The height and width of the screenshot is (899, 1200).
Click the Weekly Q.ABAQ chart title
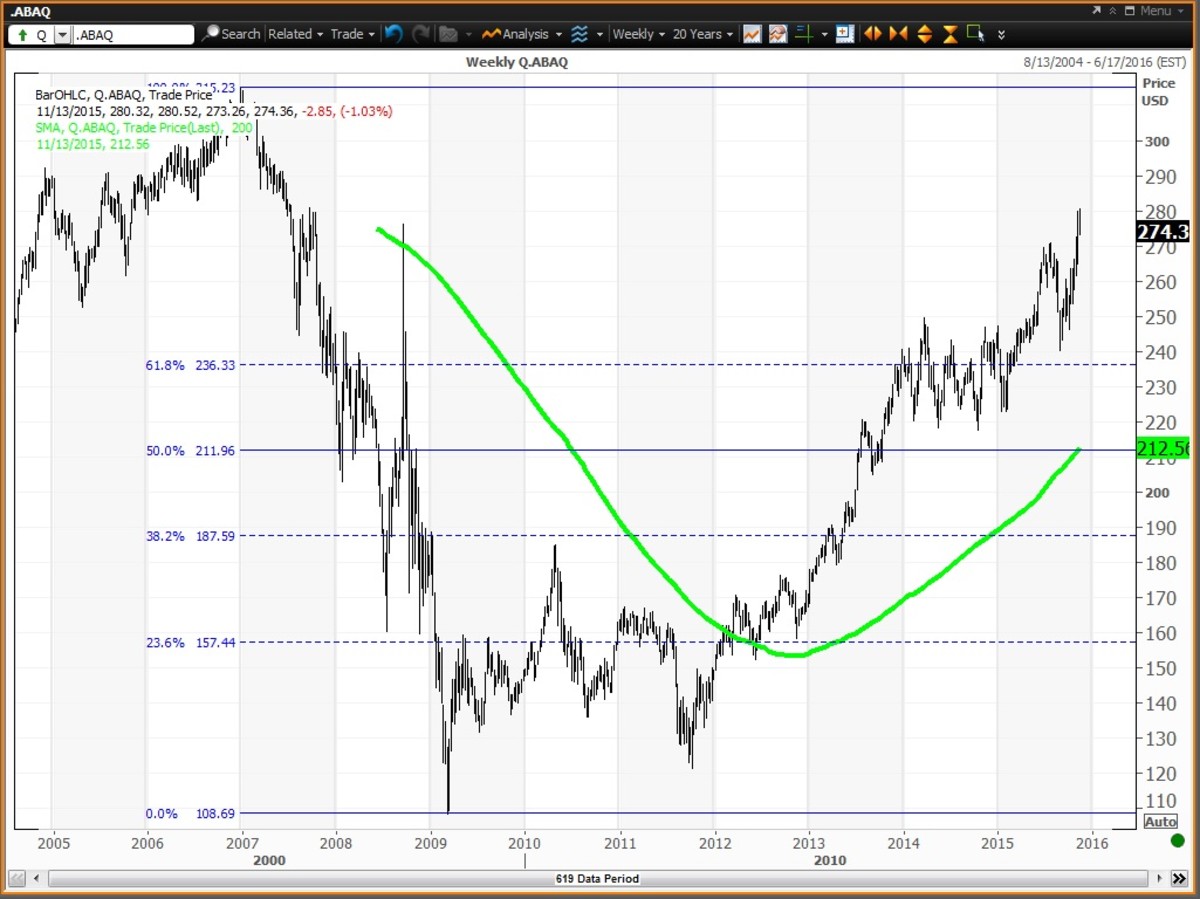click(x=517, y=62)
